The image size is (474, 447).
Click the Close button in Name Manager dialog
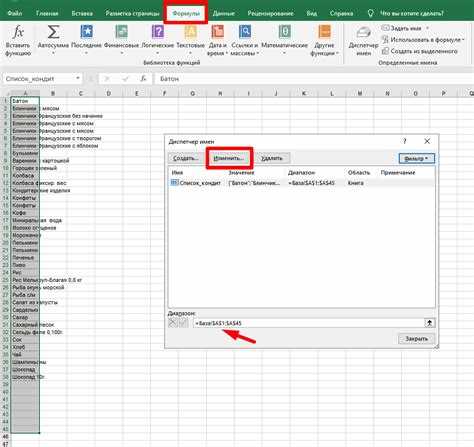[416, 339]
